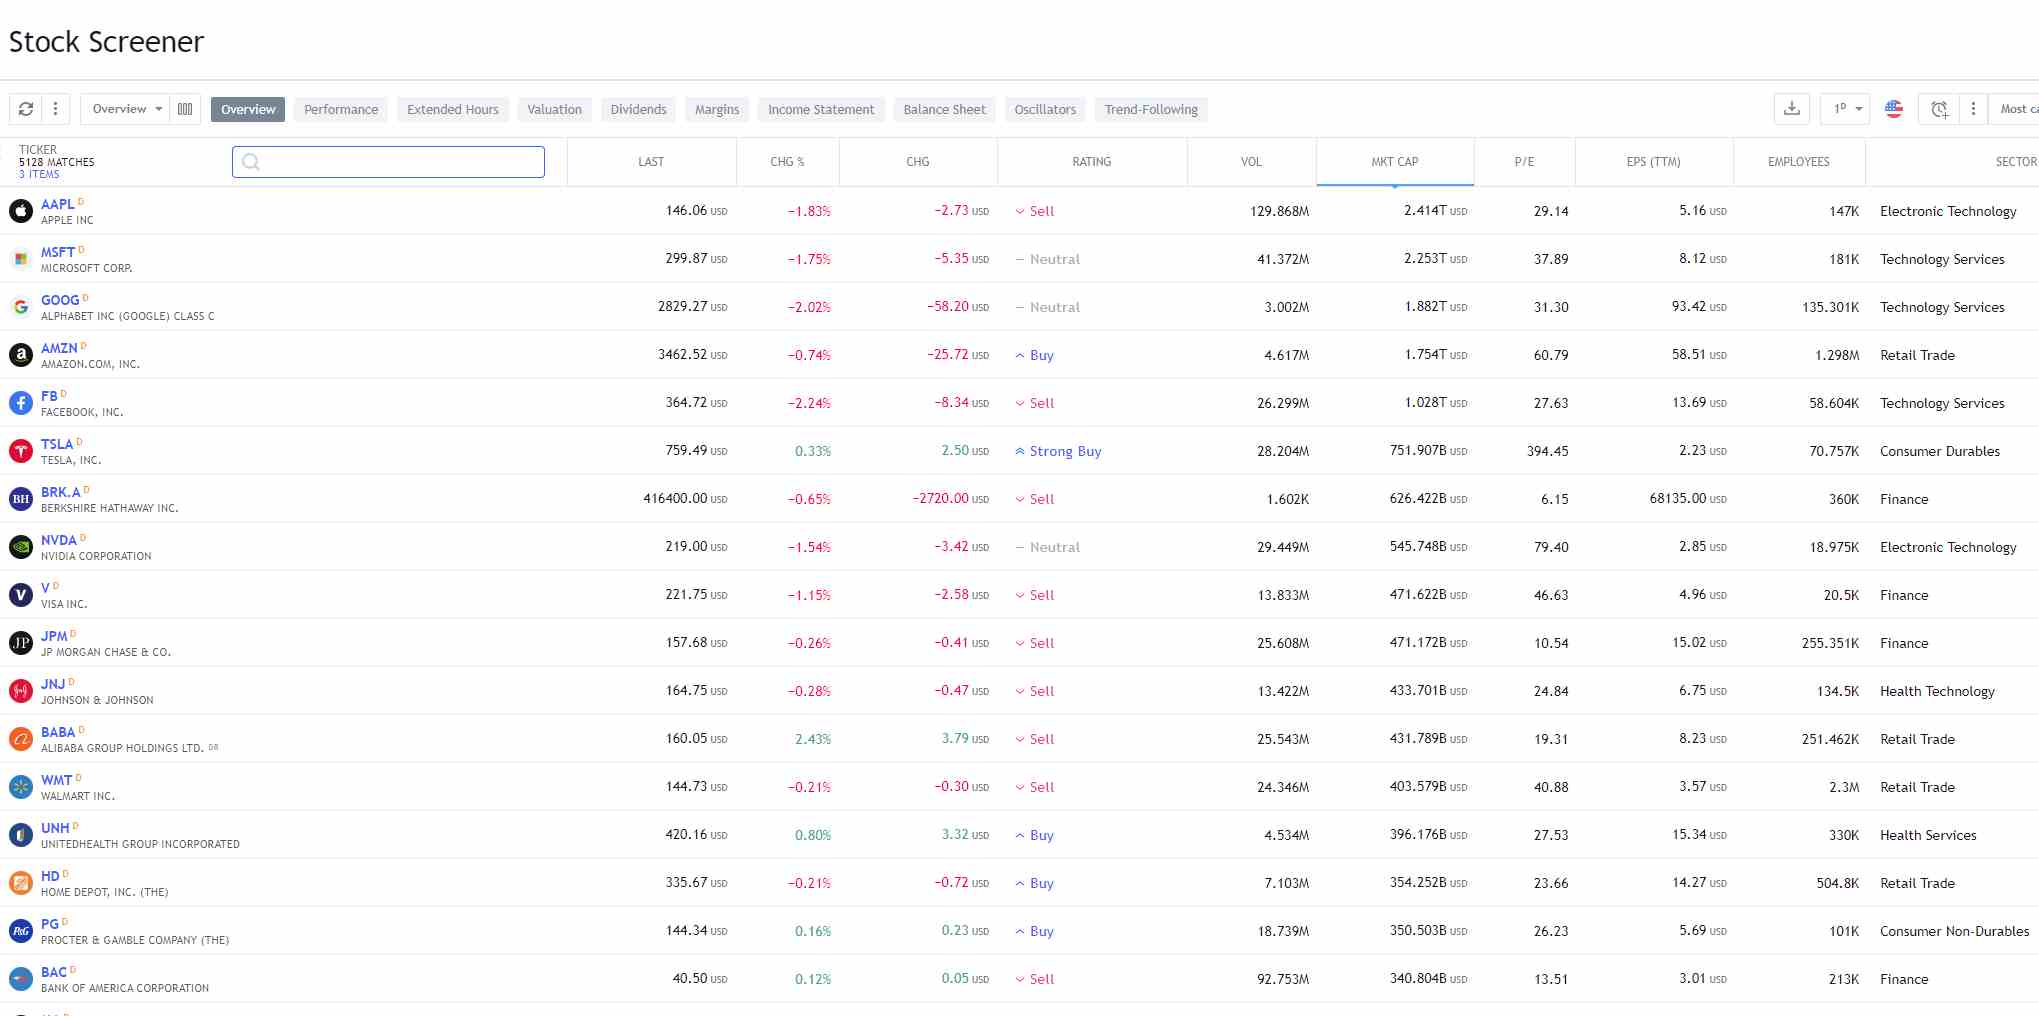
Task: Click the Tesla logo icon
Action: 21,451
